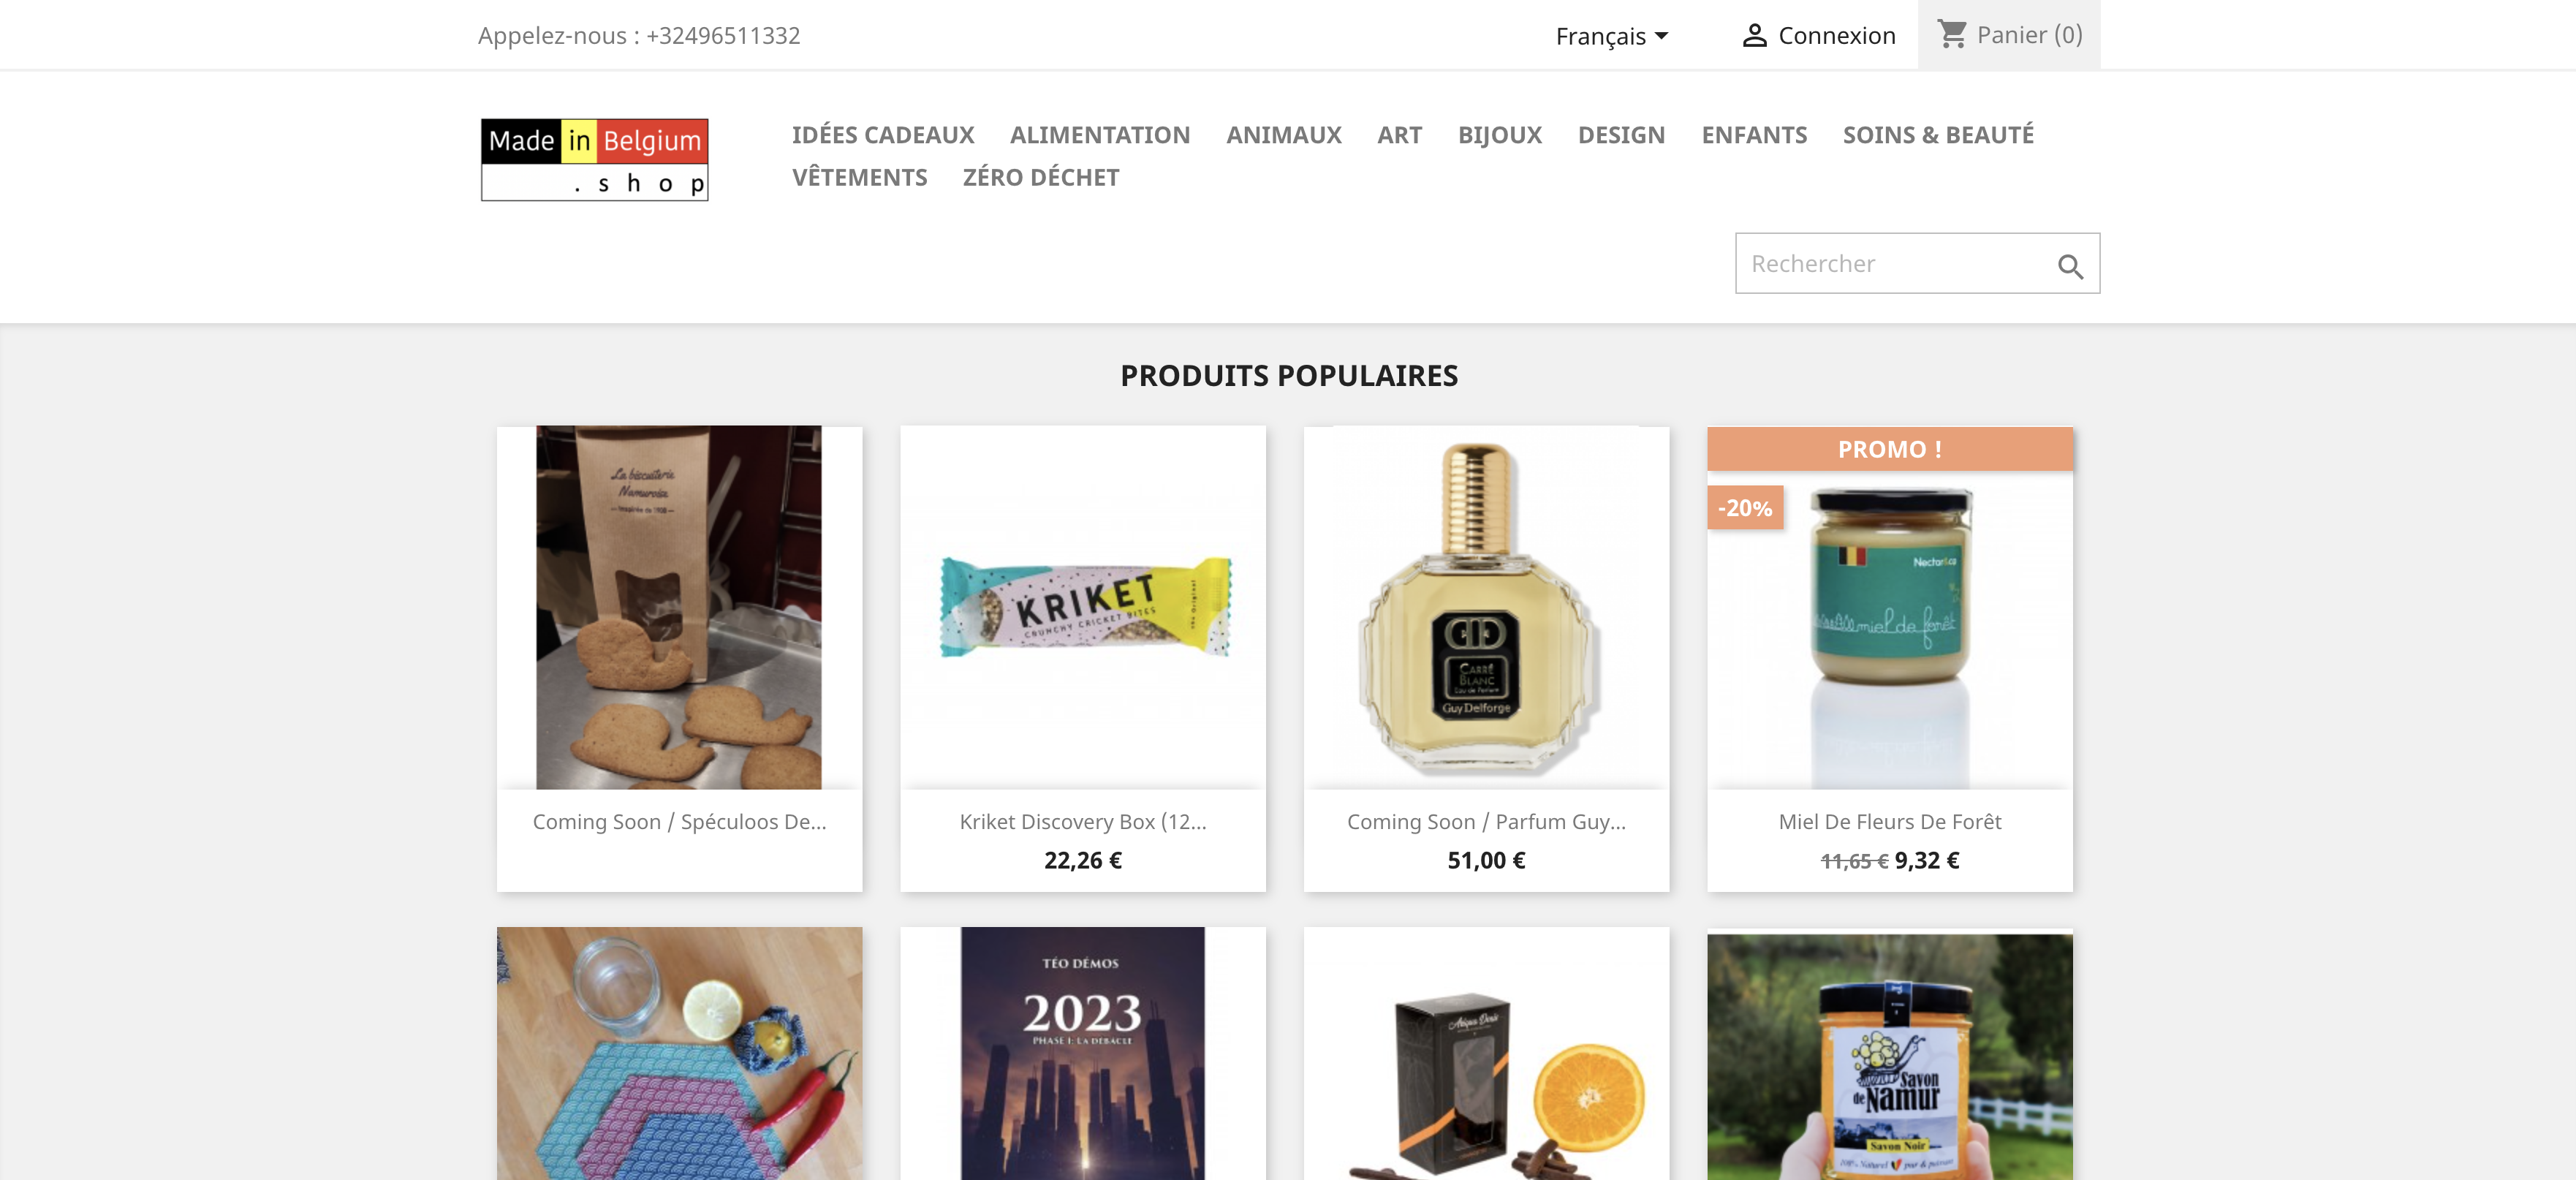This screenshot has height=1180, width=2576.
Task: Click the search magnifier icon
Action: [x=2069, y=266]
